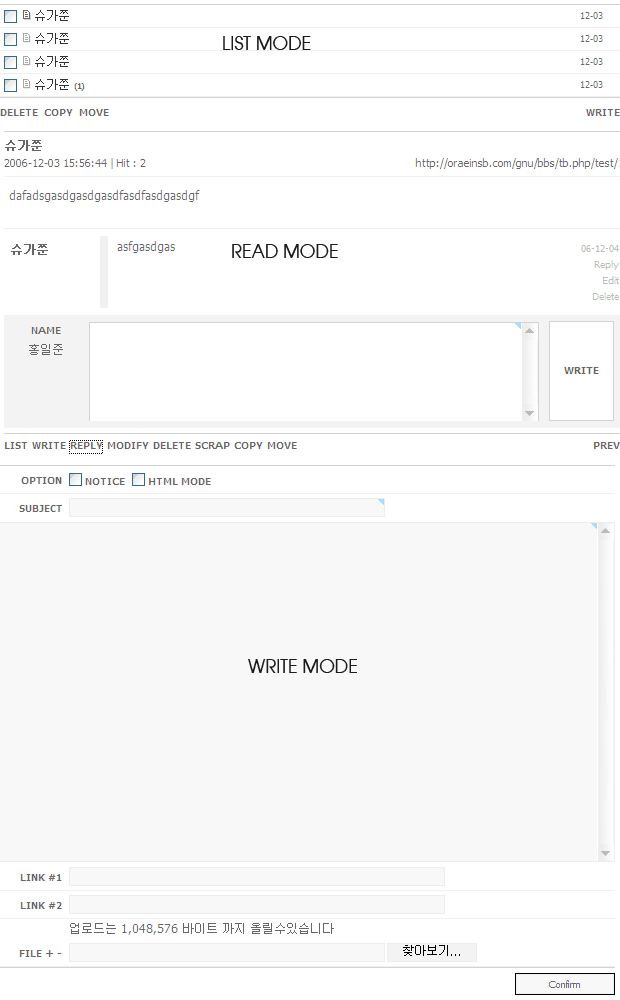The height and width of the screenshot is (1000, 620).
Task: Open the 슈가쭌 (1) post document icon
Action: point(27,84)
